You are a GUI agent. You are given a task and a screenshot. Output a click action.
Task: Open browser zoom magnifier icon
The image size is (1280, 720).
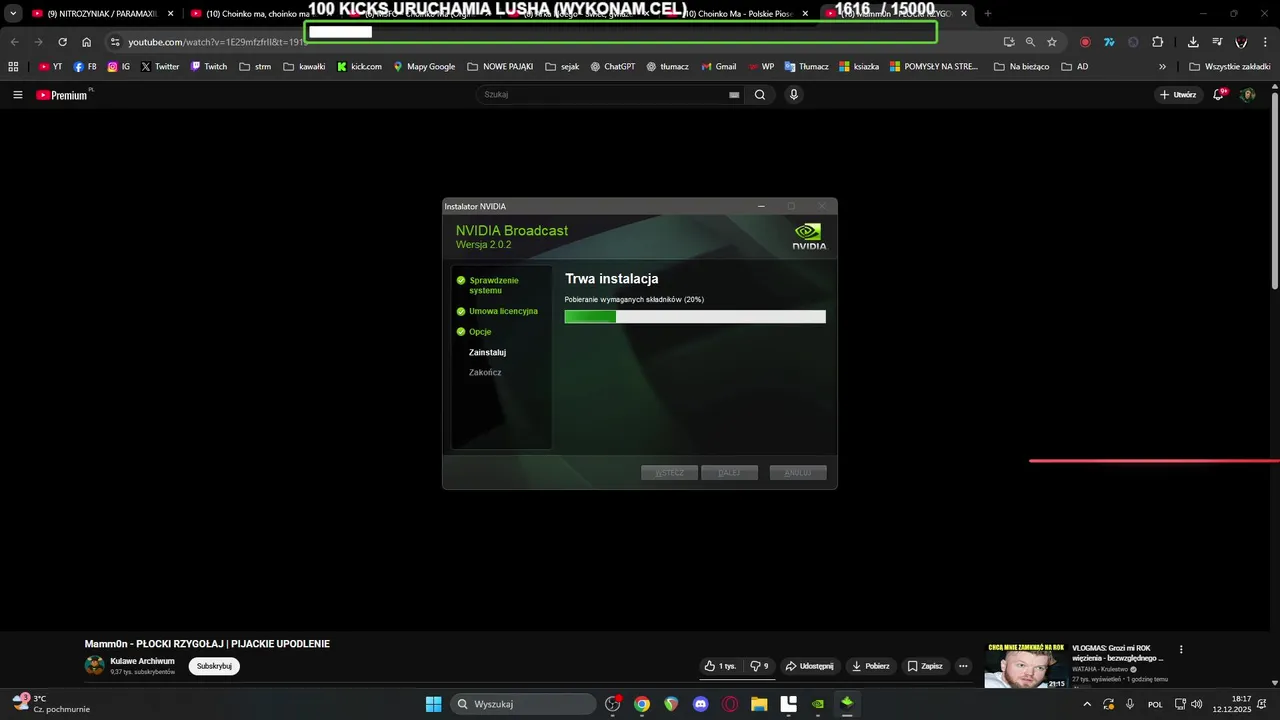point(1030,42)
